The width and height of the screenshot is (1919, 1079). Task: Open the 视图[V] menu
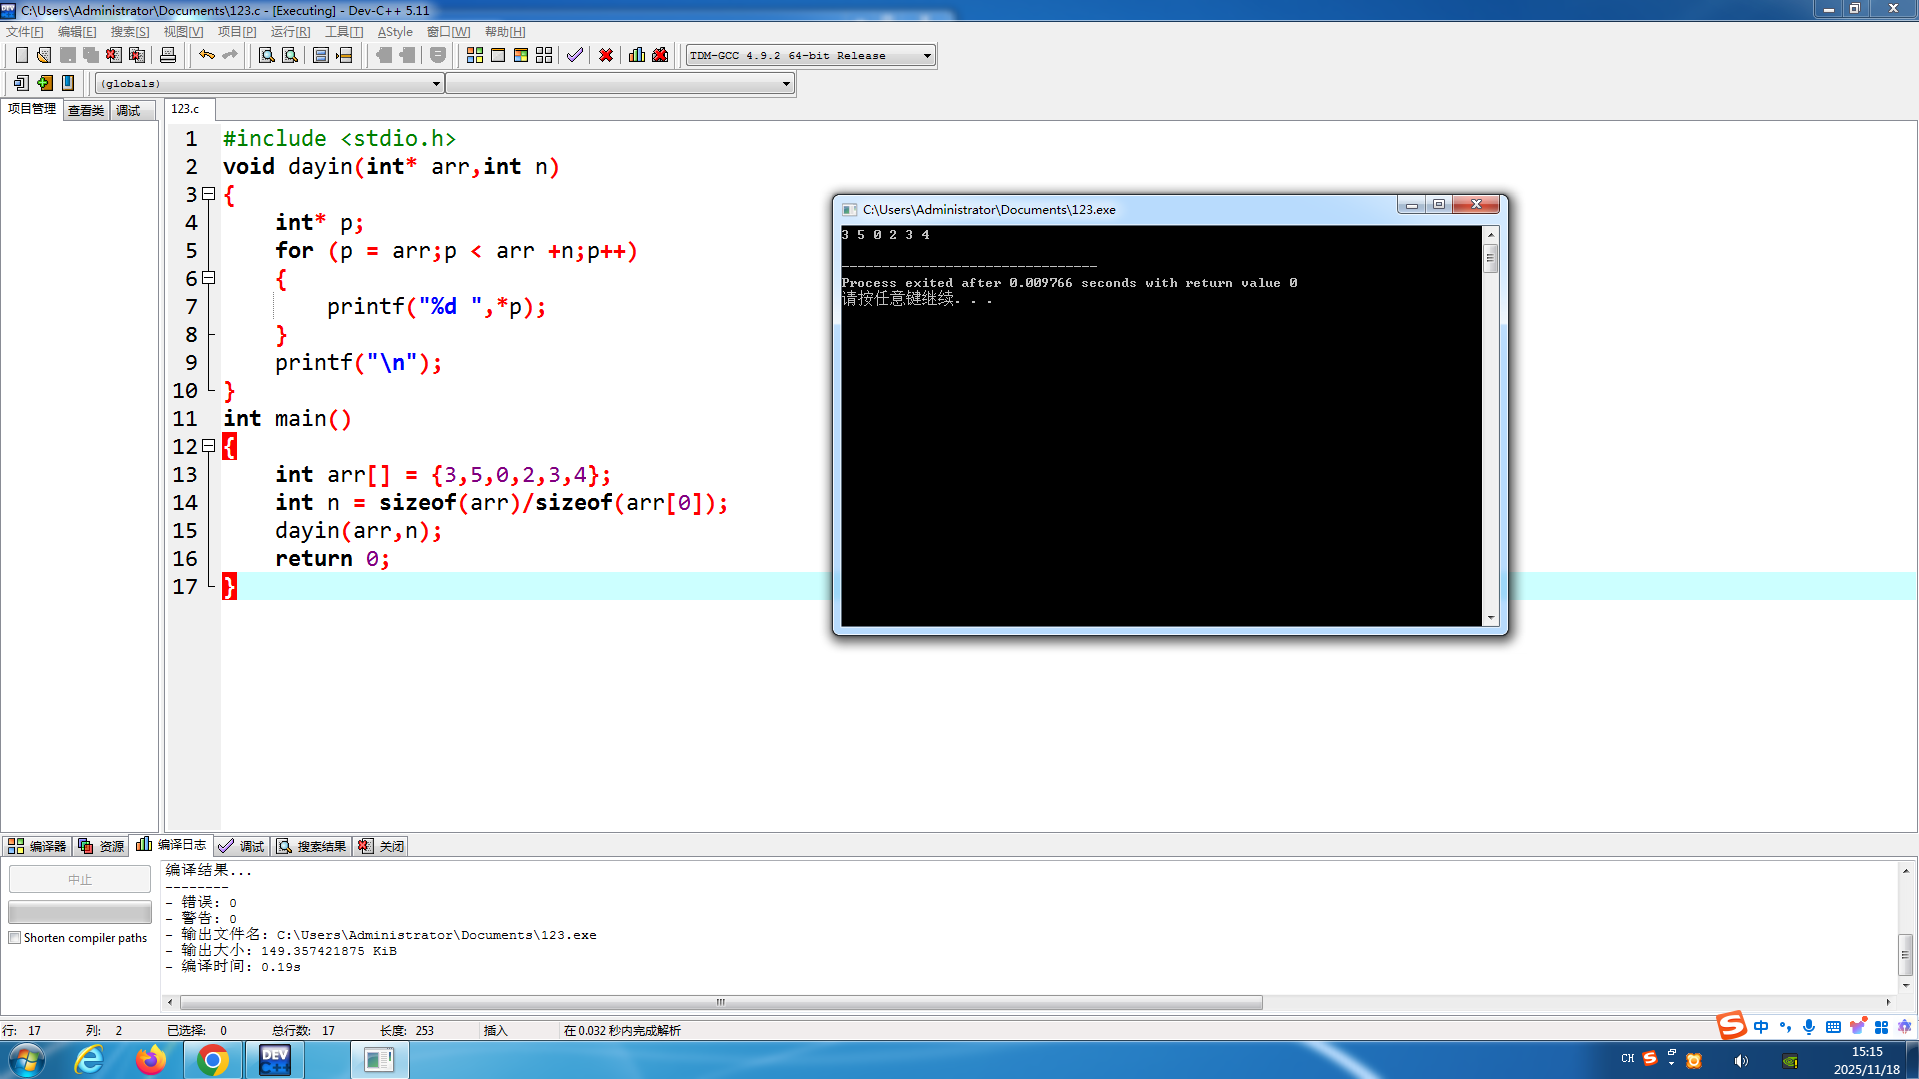(183, 32)
